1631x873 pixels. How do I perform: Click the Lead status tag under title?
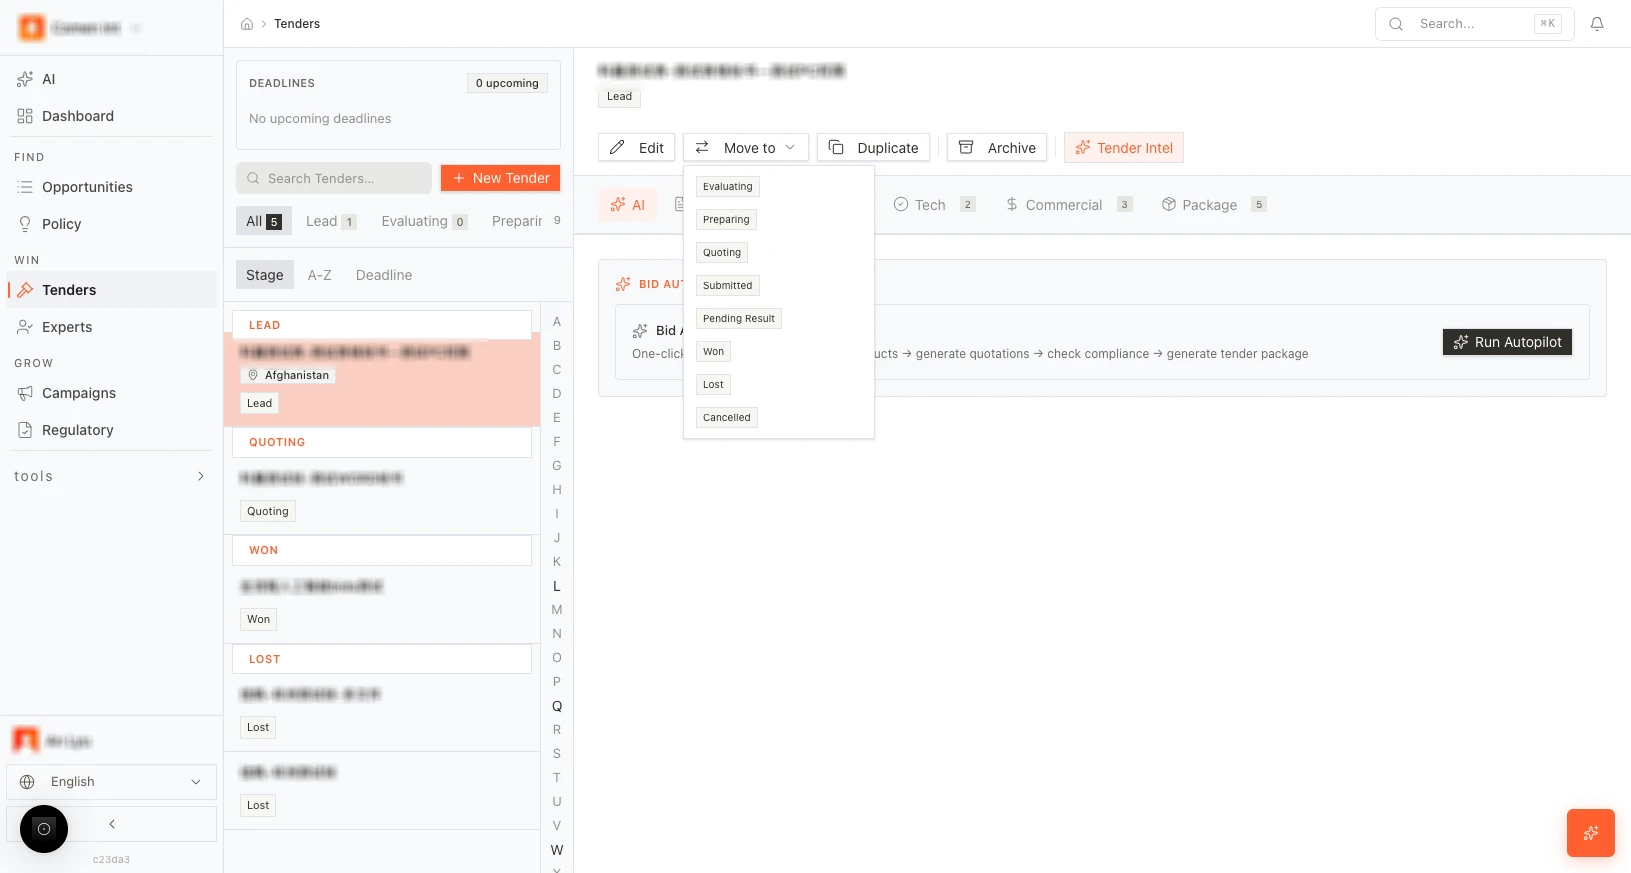(x=619, y=97)
